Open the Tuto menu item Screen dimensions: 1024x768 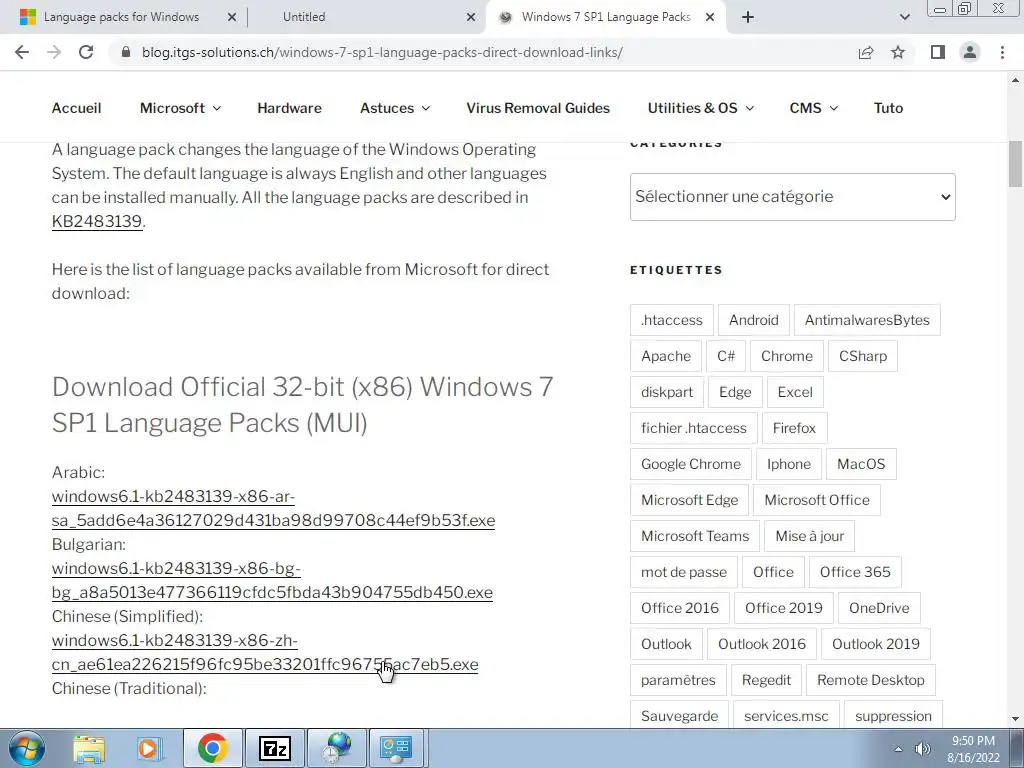point(888,108)
